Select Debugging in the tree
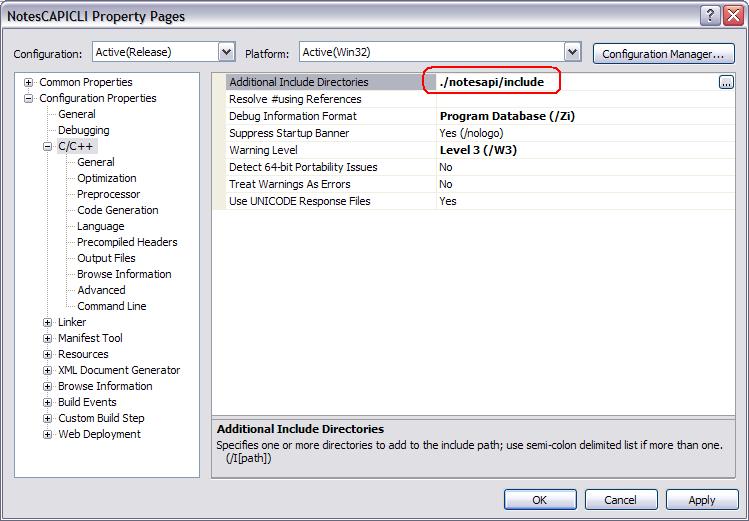 pyautogui.click(x=84, y=130)
